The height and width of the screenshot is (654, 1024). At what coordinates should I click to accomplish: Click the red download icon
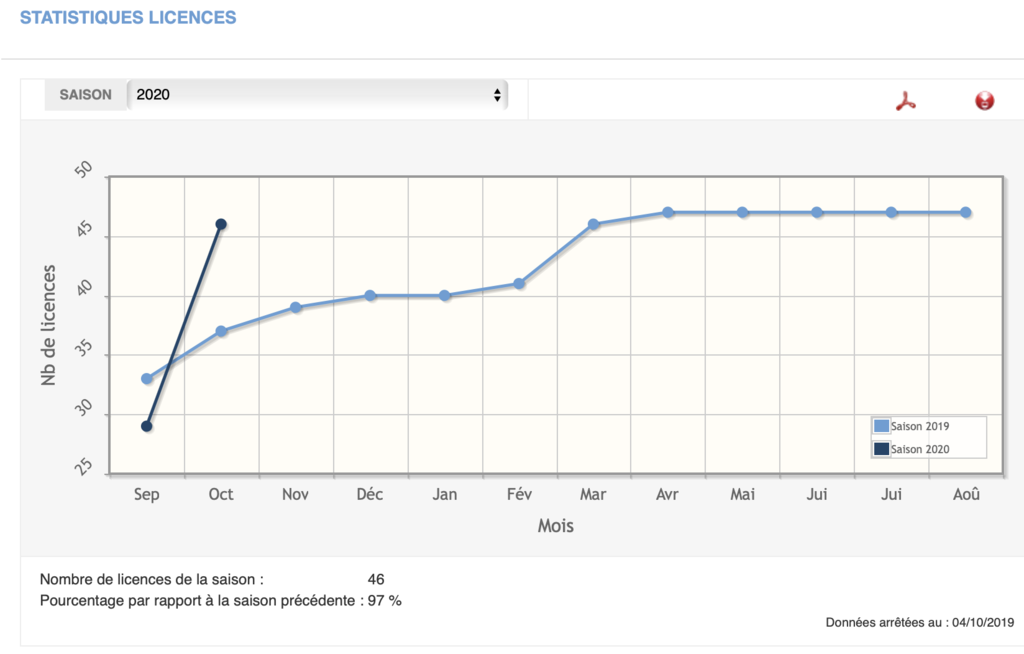pos(984,101)
